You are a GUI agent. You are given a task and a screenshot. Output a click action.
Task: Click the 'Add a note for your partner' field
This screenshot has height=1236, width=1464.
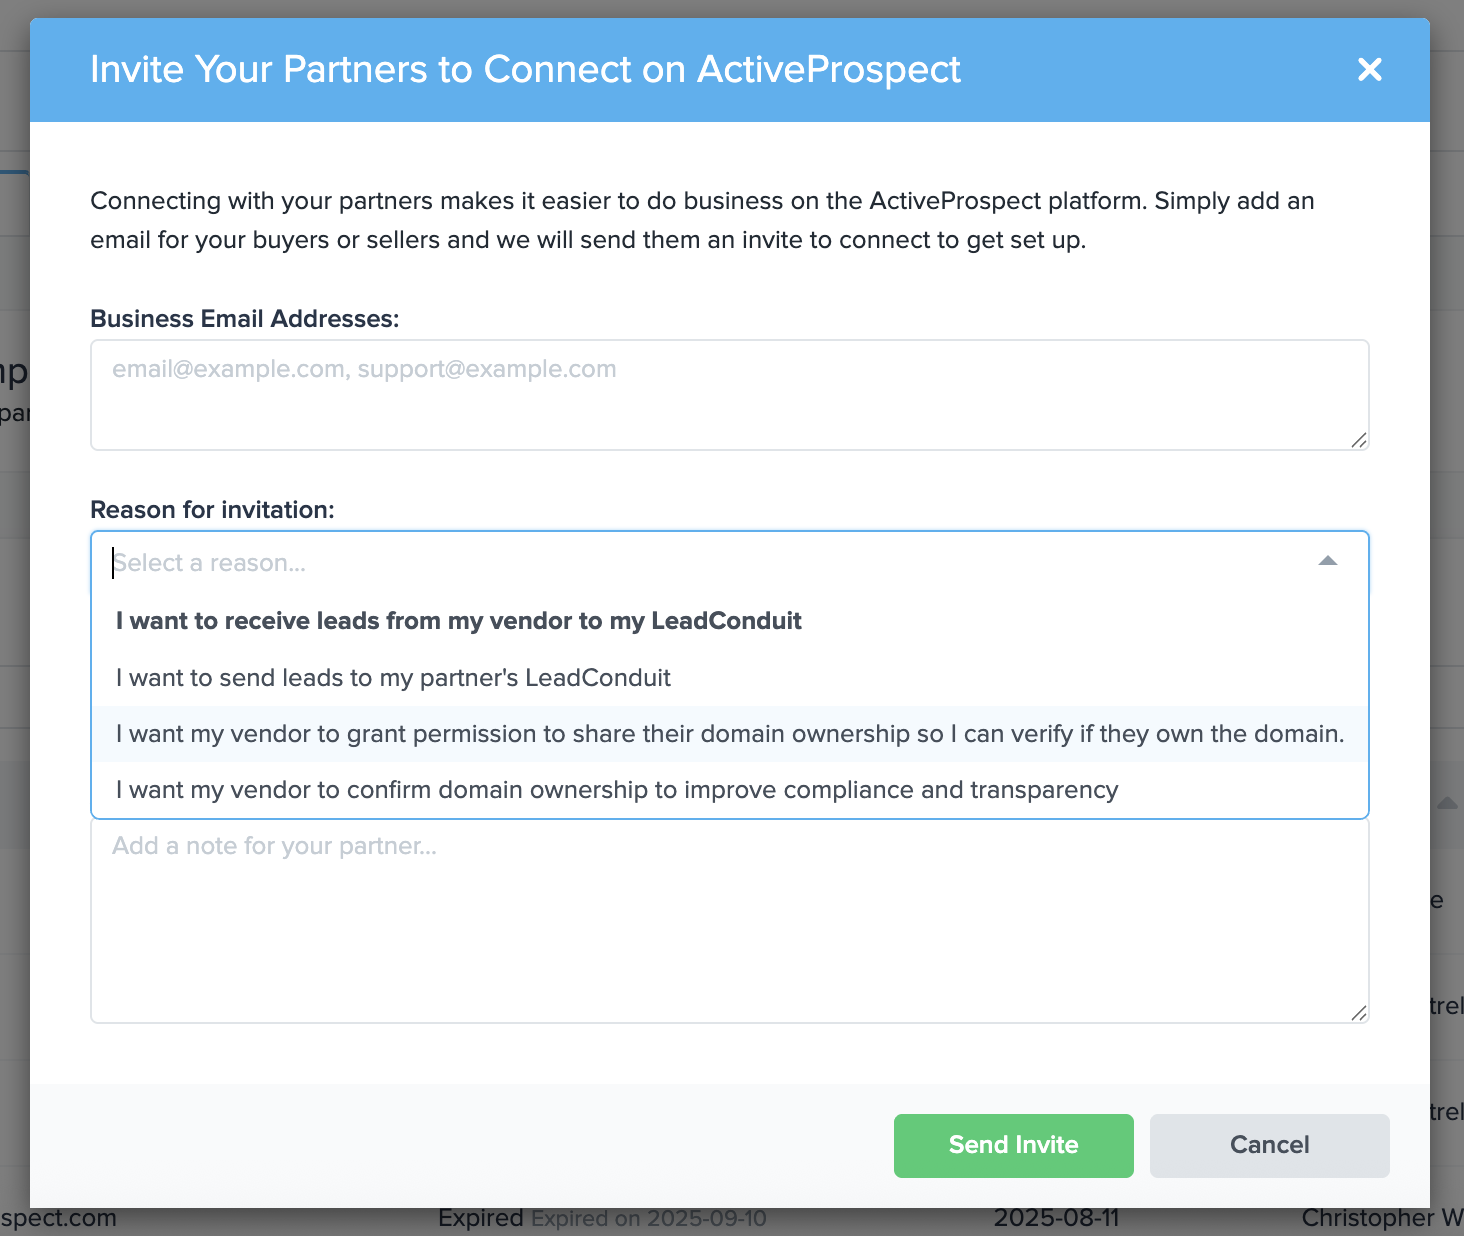coord(729,921)
